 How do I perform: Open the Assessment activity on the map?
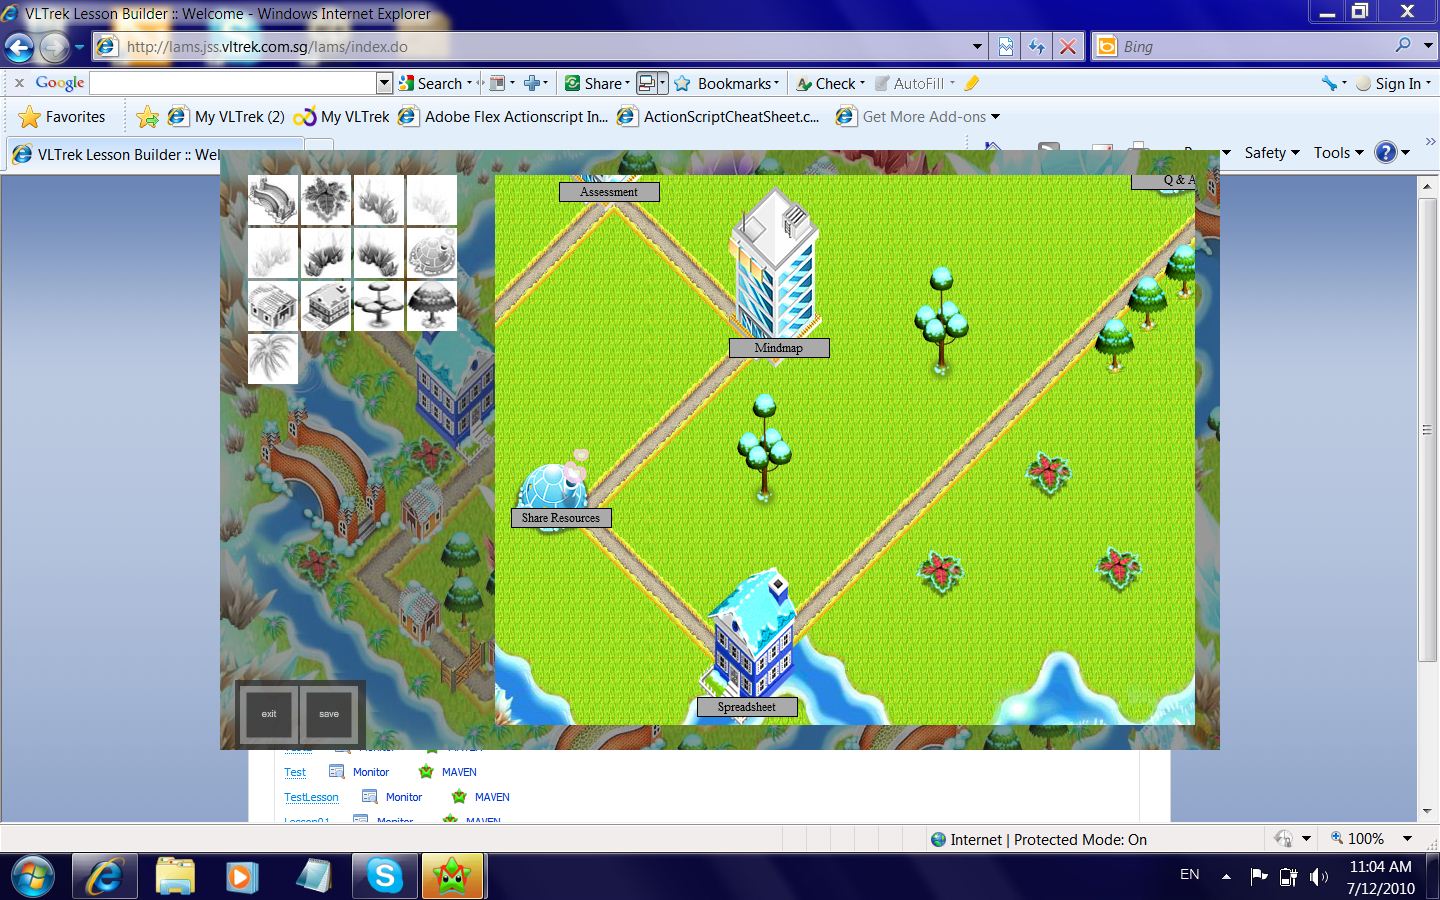[x=609, y=191]
